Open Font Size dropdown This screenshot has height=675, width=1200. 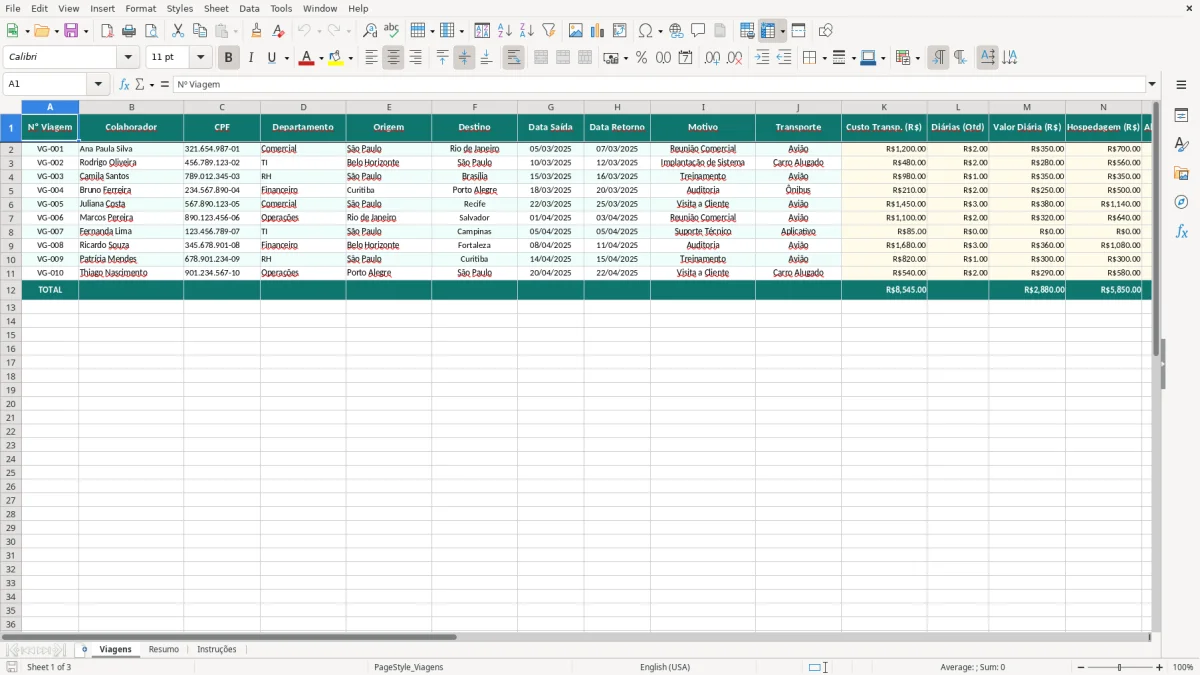pyautogui.click(x=200, y=58)
